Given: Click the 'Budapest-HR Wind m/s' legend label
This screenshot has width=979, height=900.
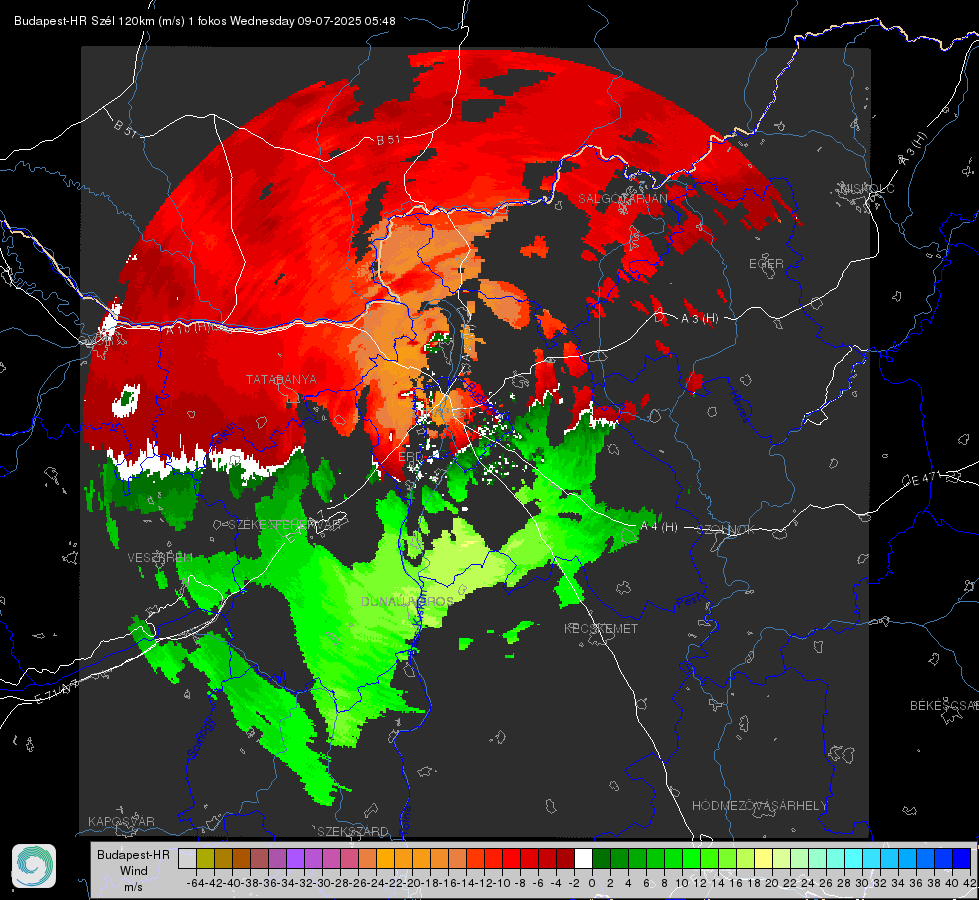Looking at the screenshot, I should coord(133,871).
